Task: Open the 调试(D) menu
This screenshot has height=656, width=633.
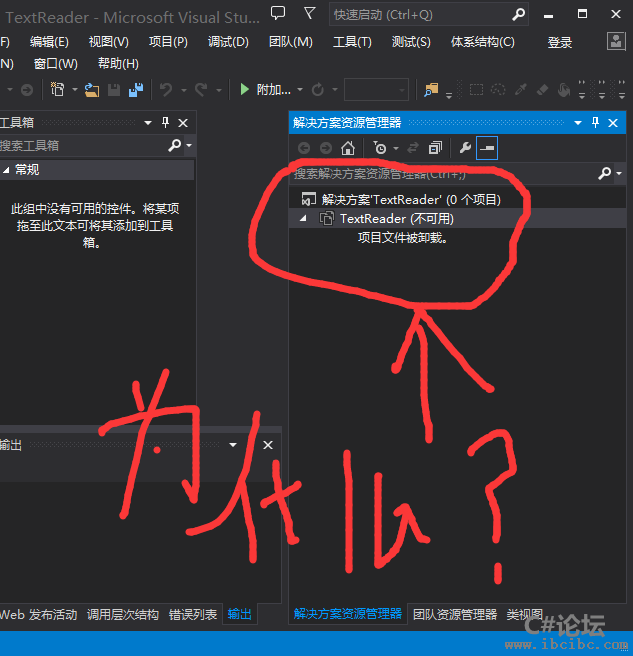Action: pyautogui.click(x=228, y=42)
